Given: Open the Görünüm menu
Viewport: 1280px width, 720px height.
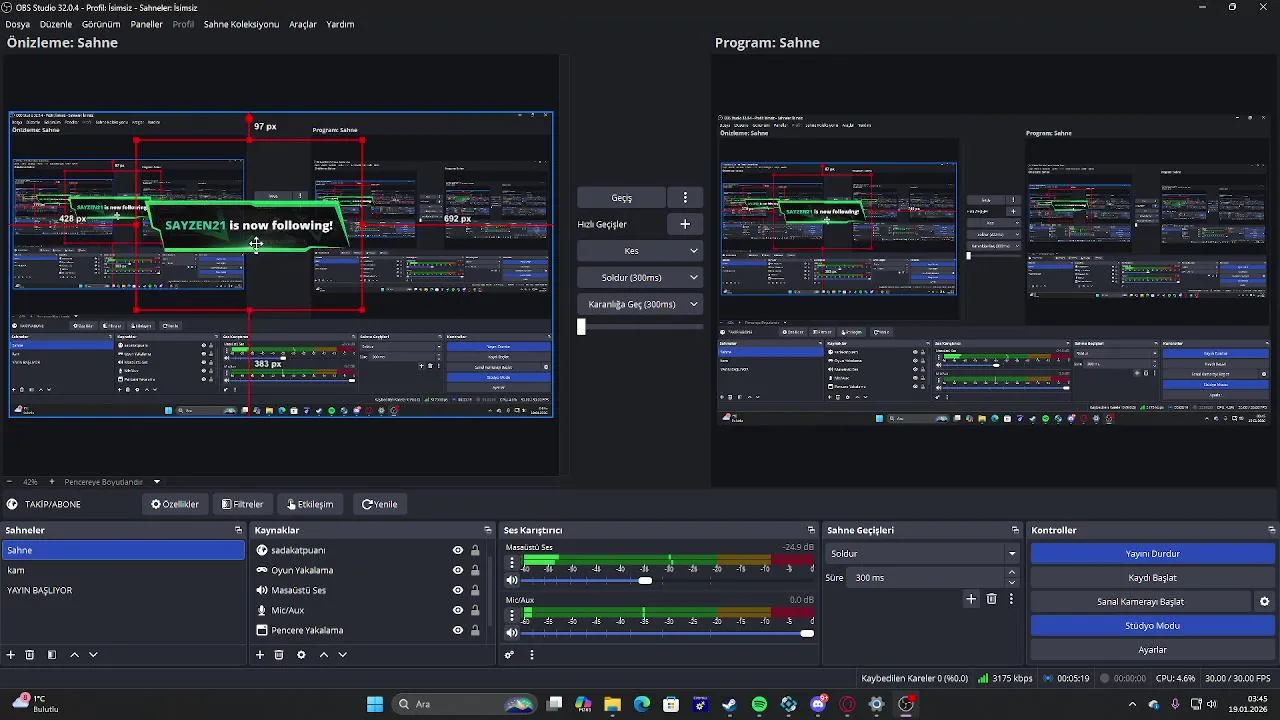Looking at the screenshot, I should point(101,24).
